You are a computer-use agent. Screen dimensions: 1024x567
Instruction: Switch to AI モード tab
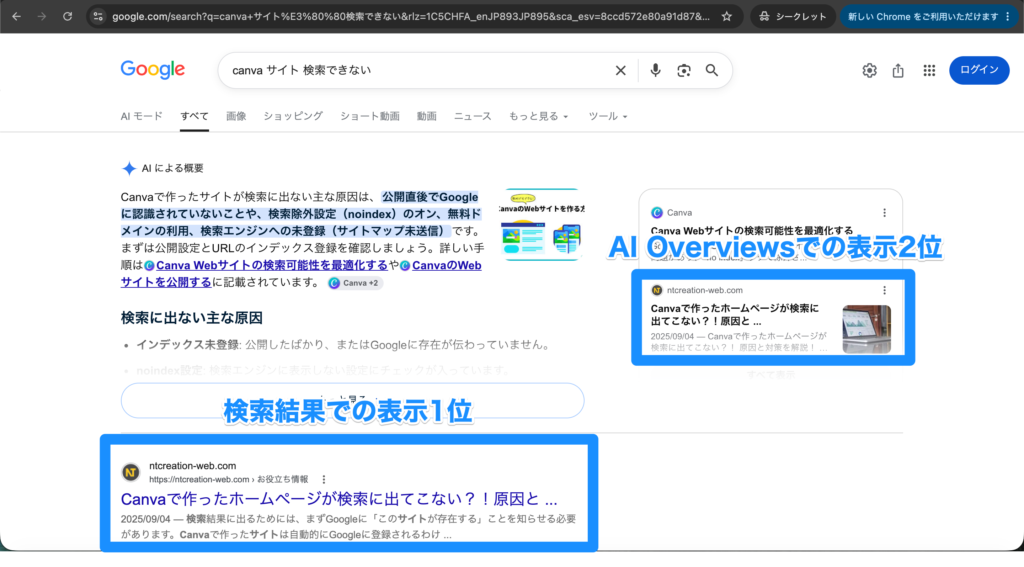coord(142,116)
